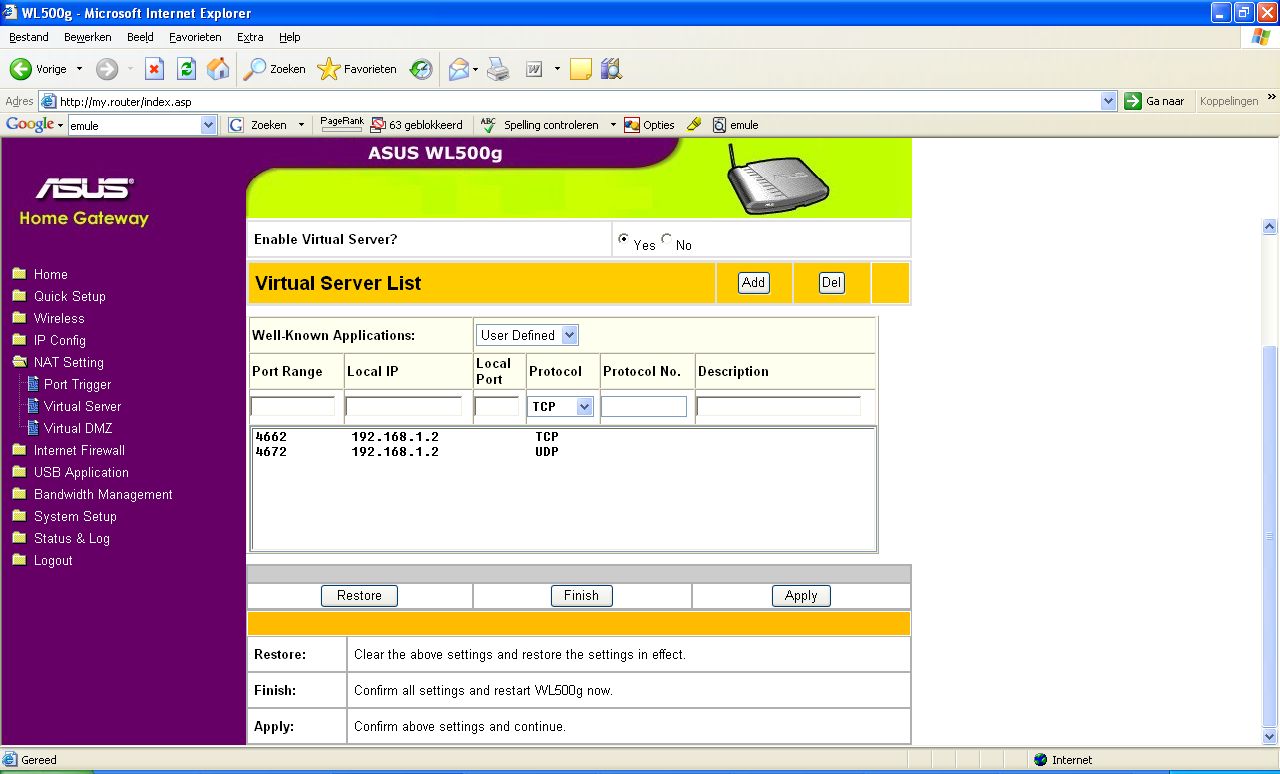This screenshot has height=774, width=1280.
Task: Click the page icon beside Port Trigger
Action: (33, 384)
